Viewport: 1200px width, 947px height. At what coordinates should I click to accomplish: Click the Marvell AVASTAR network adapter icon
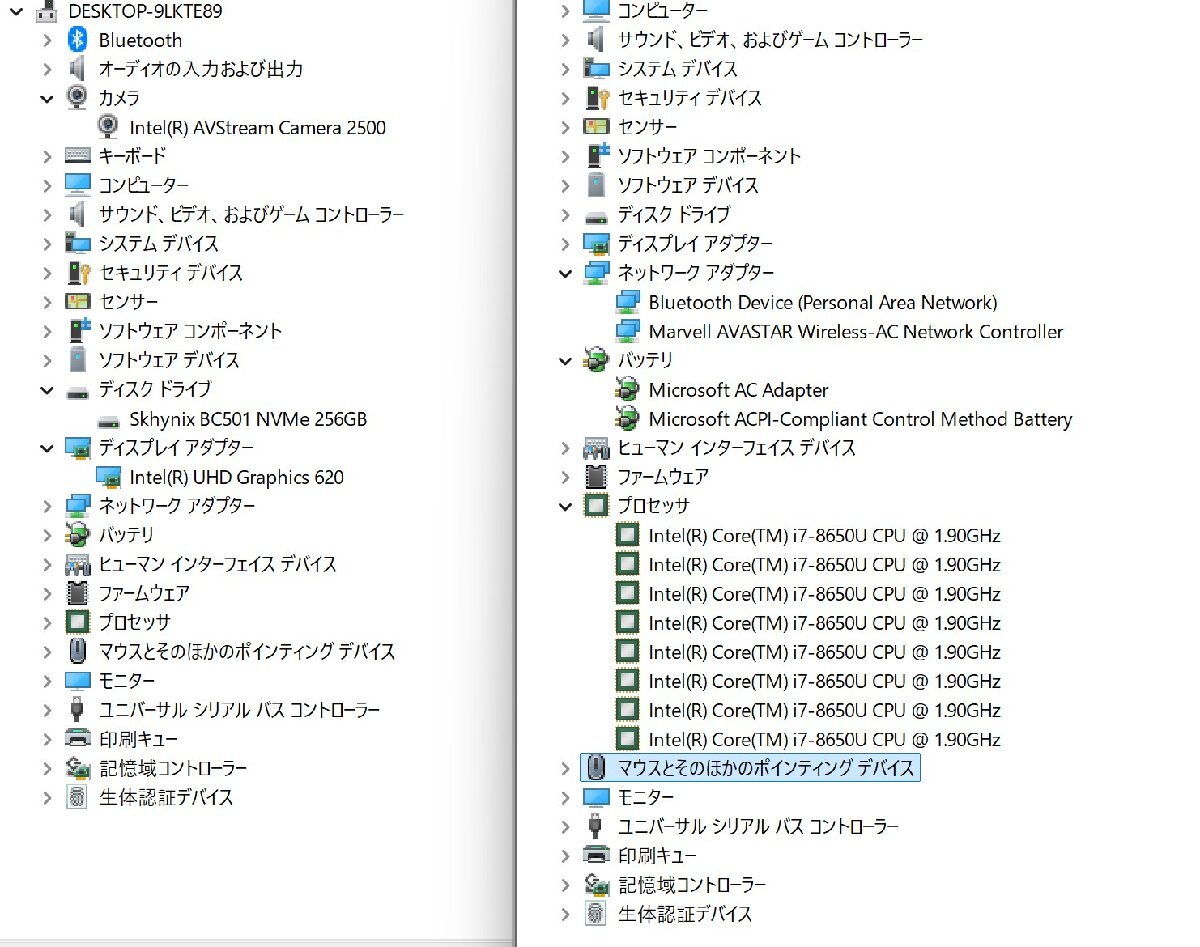[627, 331]
